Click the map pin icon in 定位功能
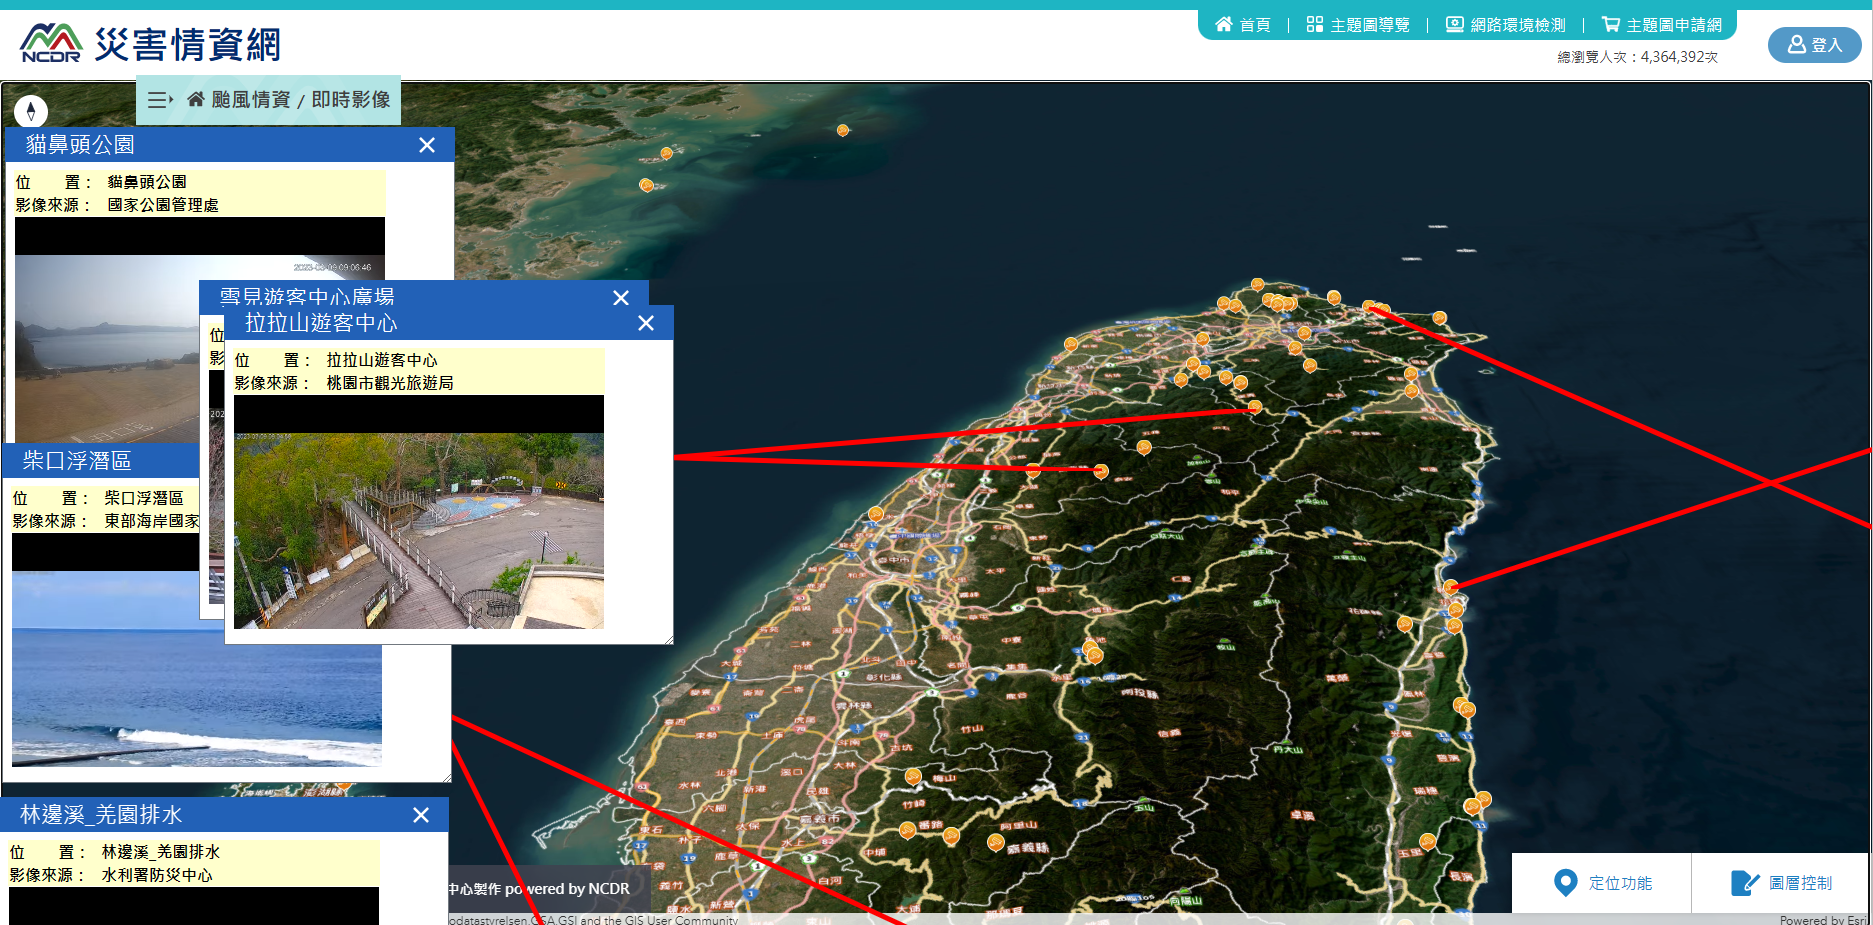1873x925 pixels. (x=1566, y=883)
